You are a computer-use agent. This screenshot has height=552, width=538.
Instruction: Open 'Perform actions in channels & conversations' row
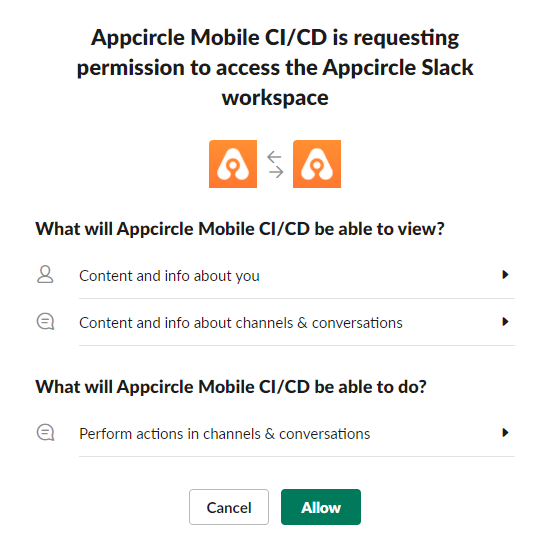275,433
